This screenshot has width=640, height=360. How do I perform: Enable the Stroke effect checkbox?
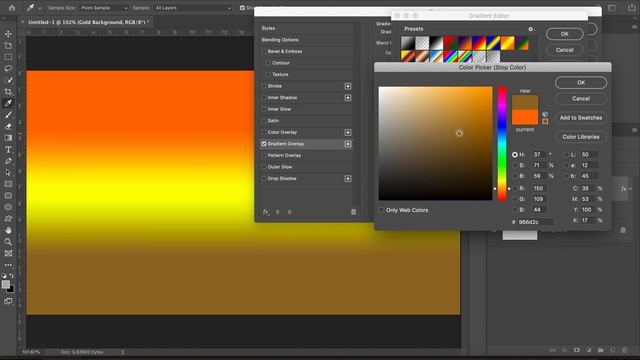pos(264,86)
